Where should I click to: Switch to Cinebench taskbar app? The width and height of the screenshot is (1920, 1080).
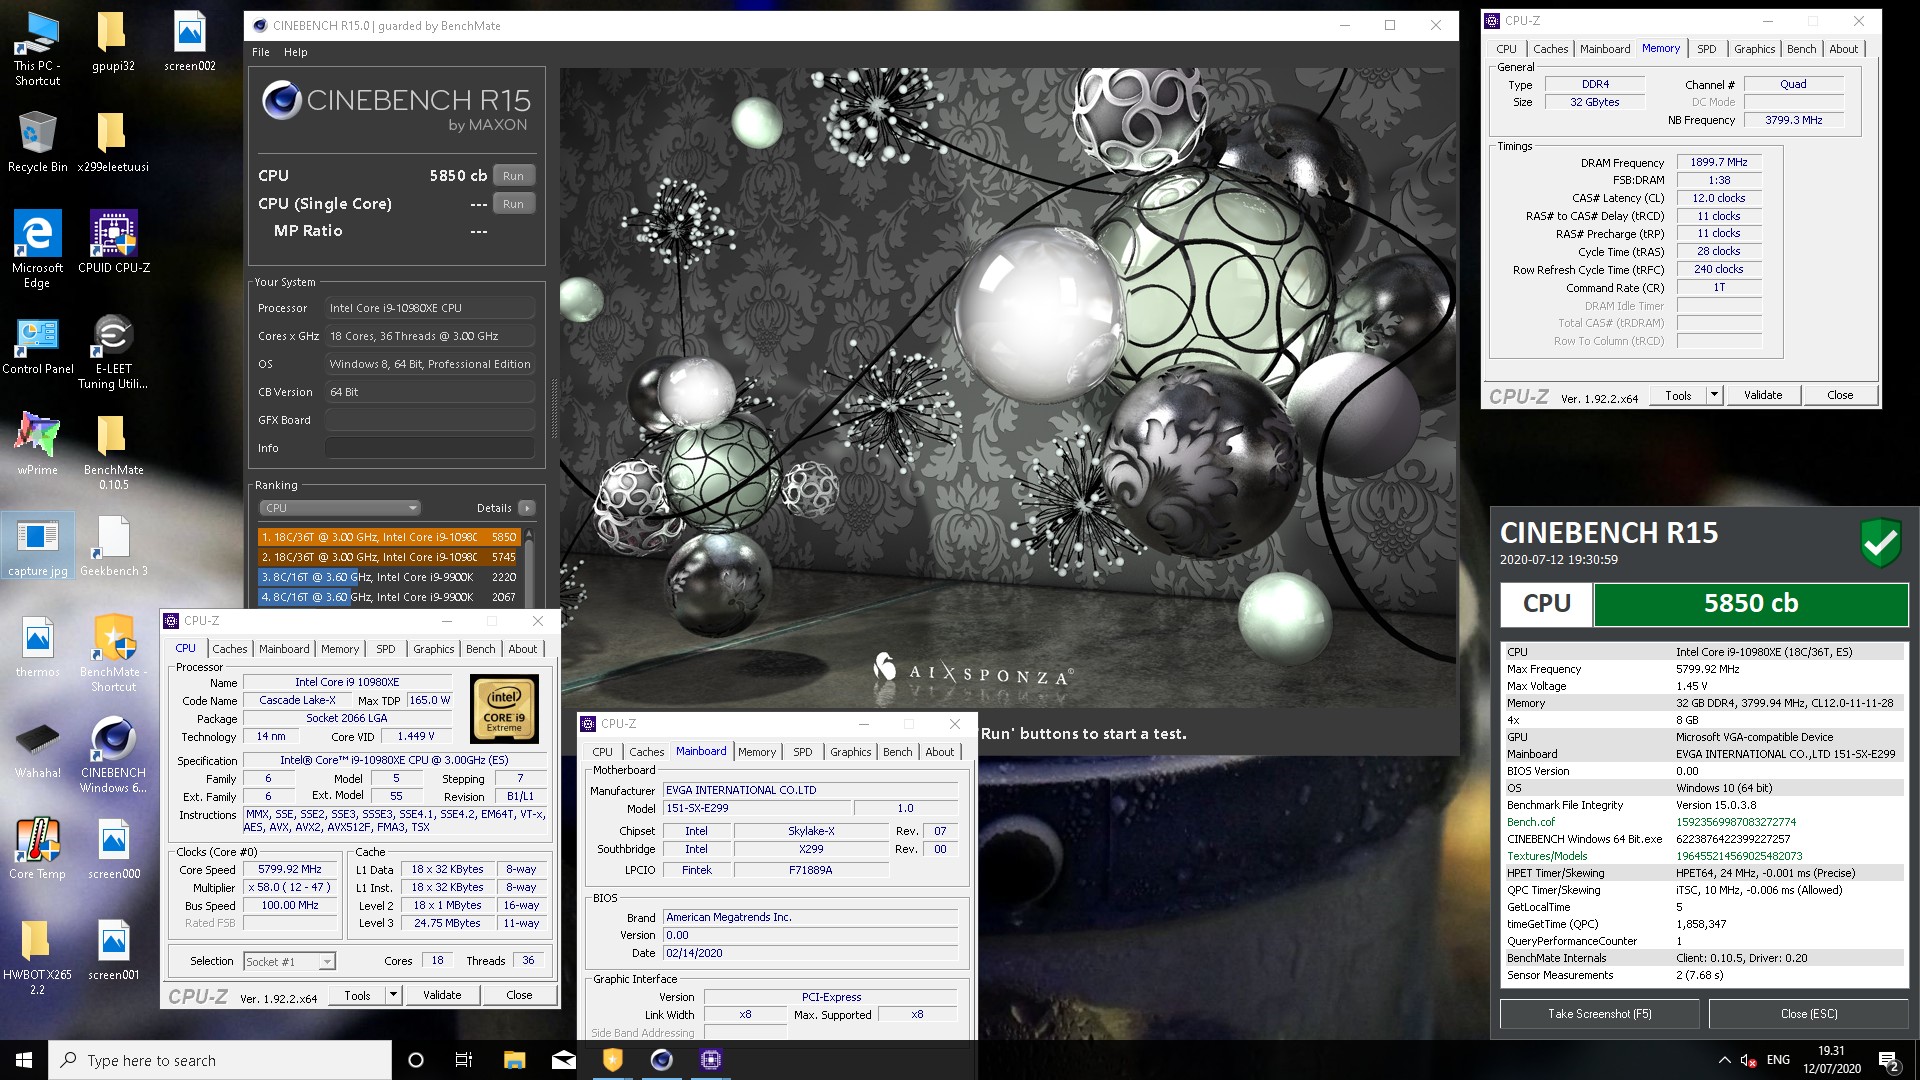[x=661, y=1060]
